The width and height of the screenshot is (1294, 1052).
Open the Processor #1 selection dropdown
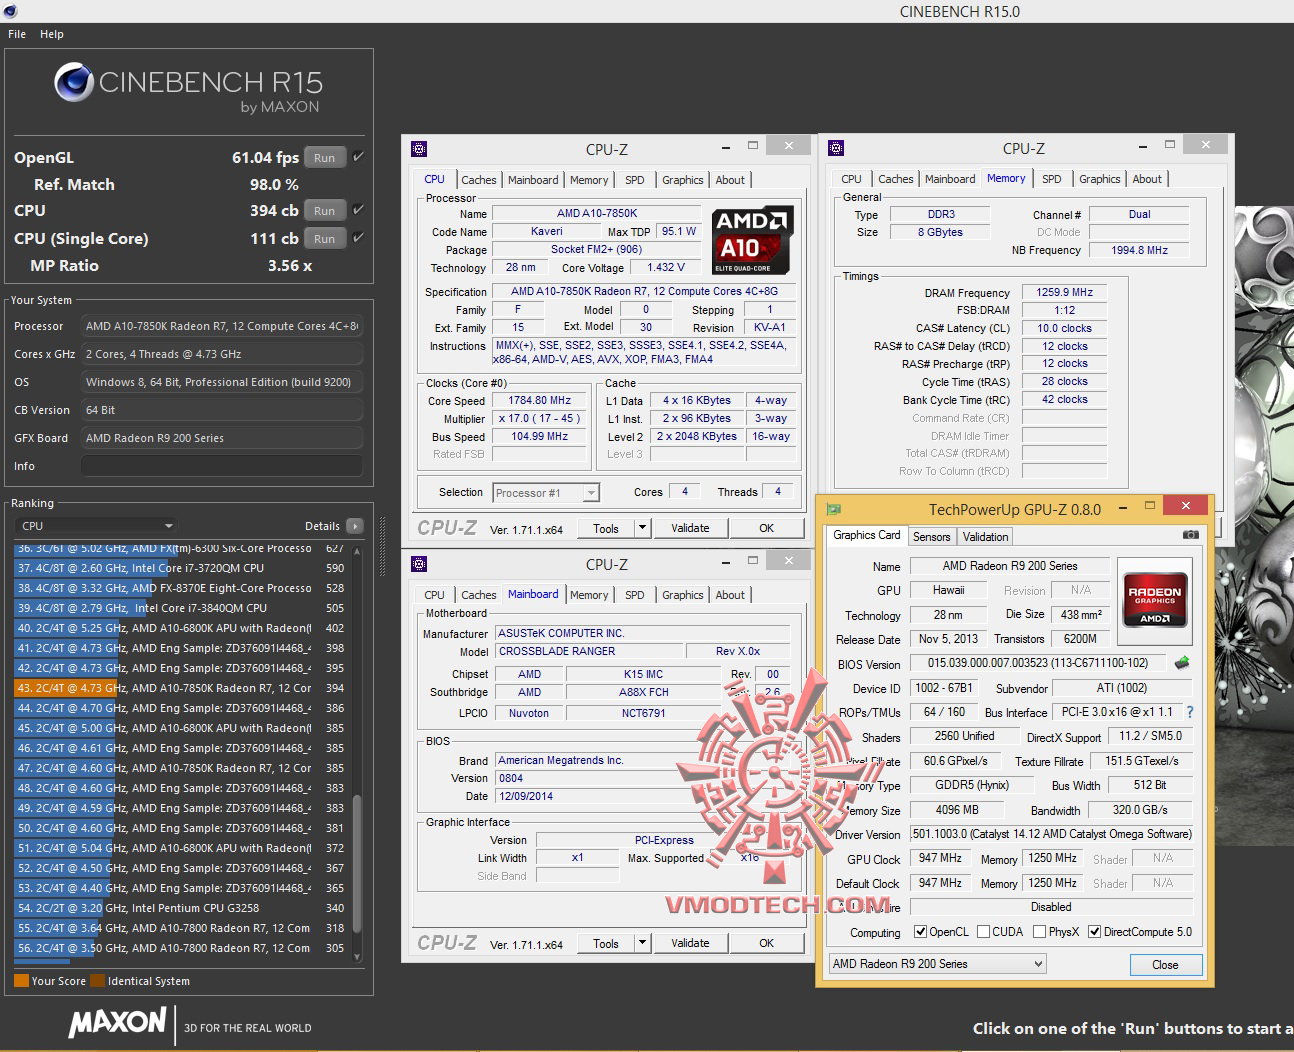coord(547,493)
